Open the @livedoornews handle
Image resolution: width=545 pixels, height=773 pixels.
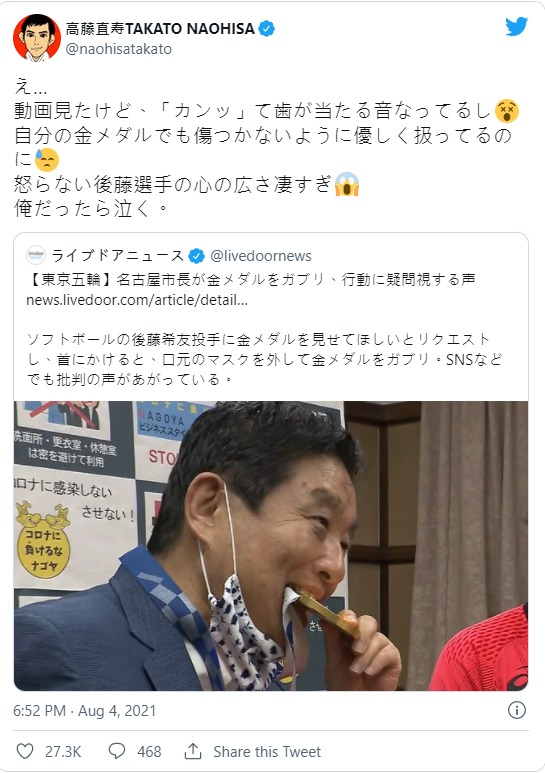coord(261,256)
